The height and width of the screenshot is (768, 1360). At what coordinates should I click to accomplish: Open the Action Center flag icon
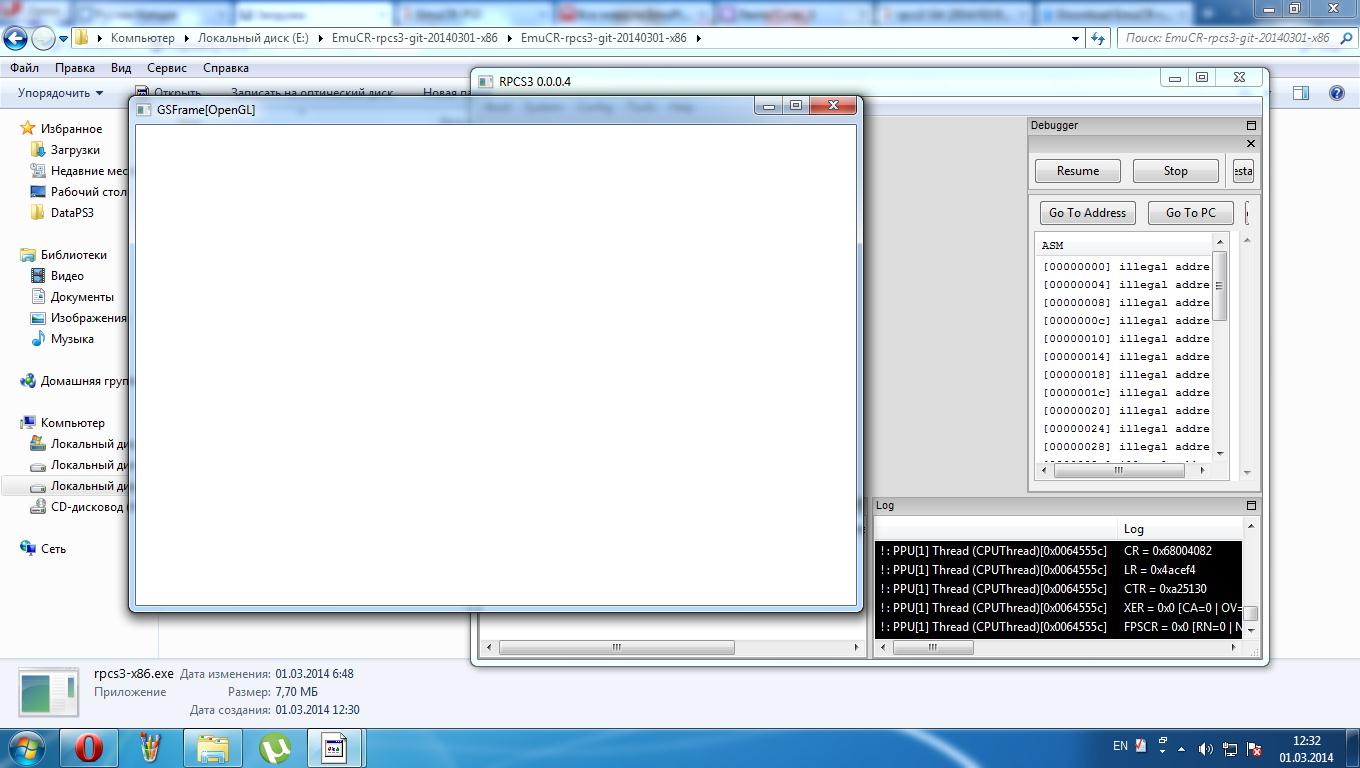(x=1252, y=749)
